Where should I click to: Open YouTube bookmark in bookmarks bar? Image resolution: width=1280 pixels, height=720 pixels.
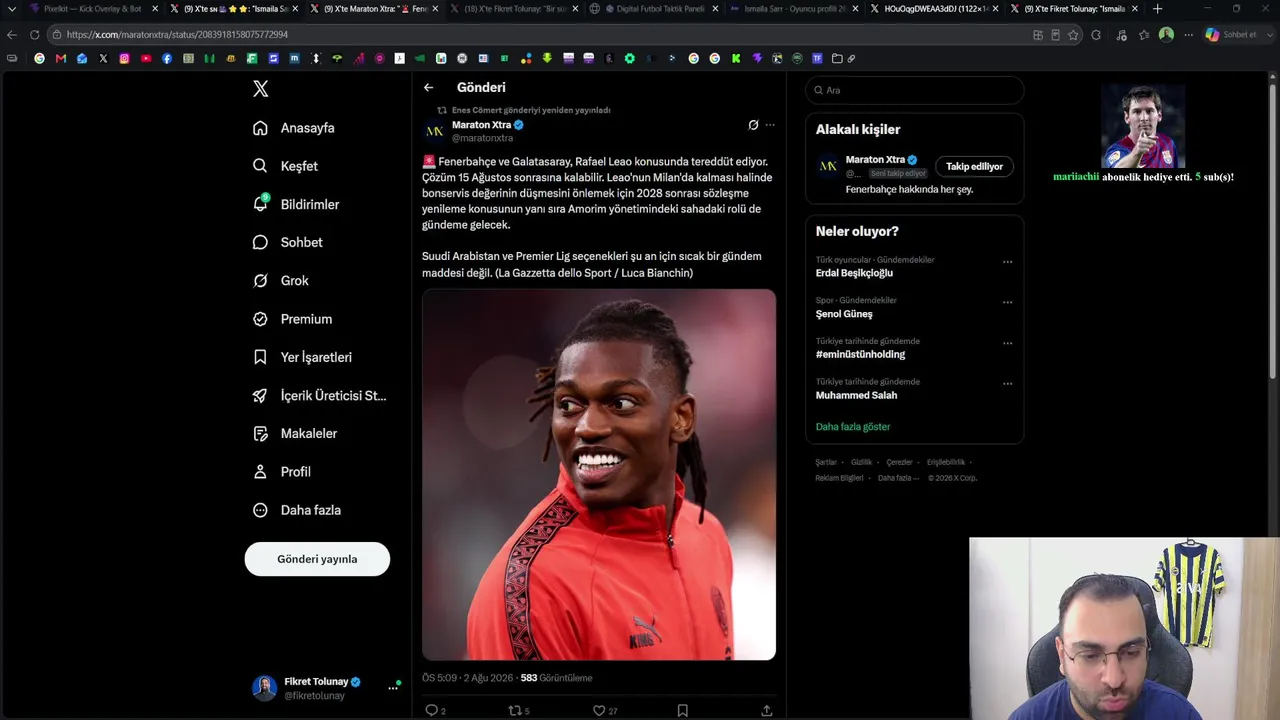[x=146, y=58]
